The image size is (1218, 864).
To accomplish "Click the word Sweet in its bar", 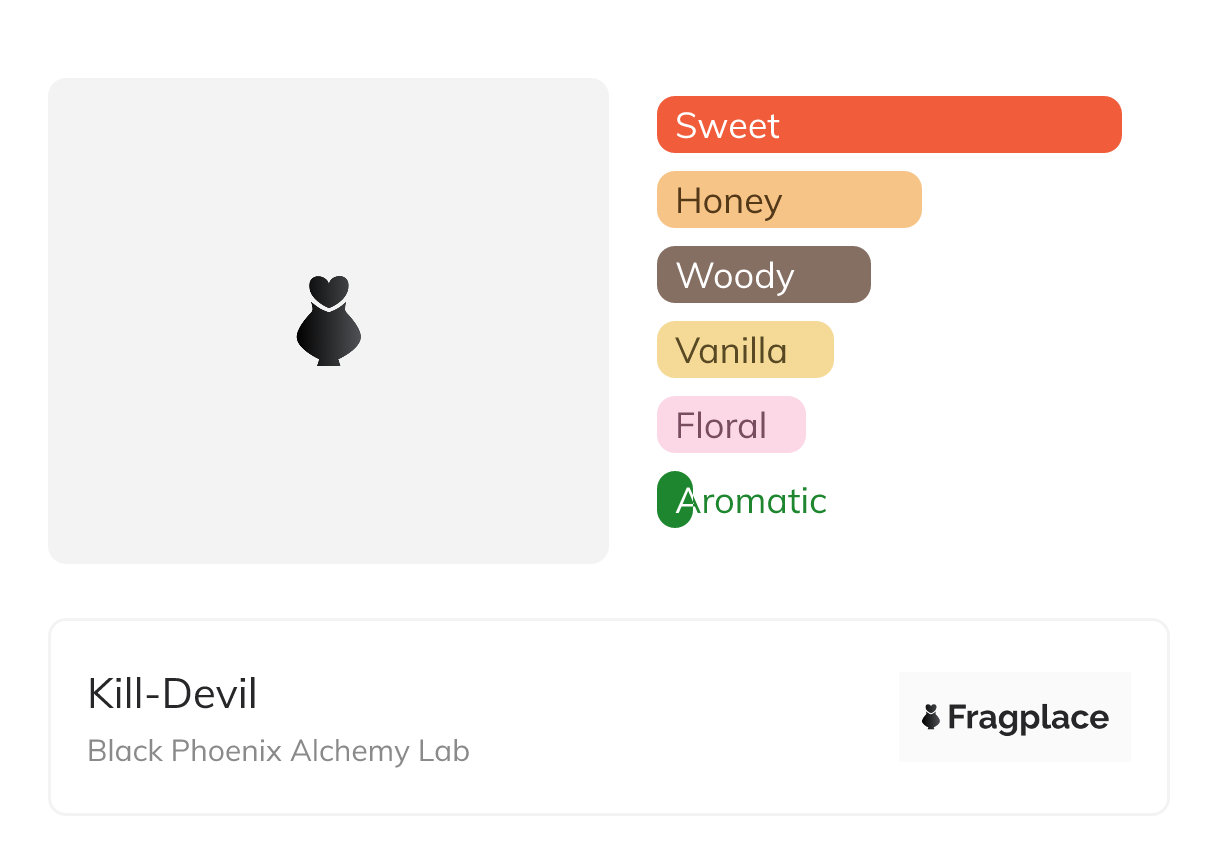I will [727, 126].
